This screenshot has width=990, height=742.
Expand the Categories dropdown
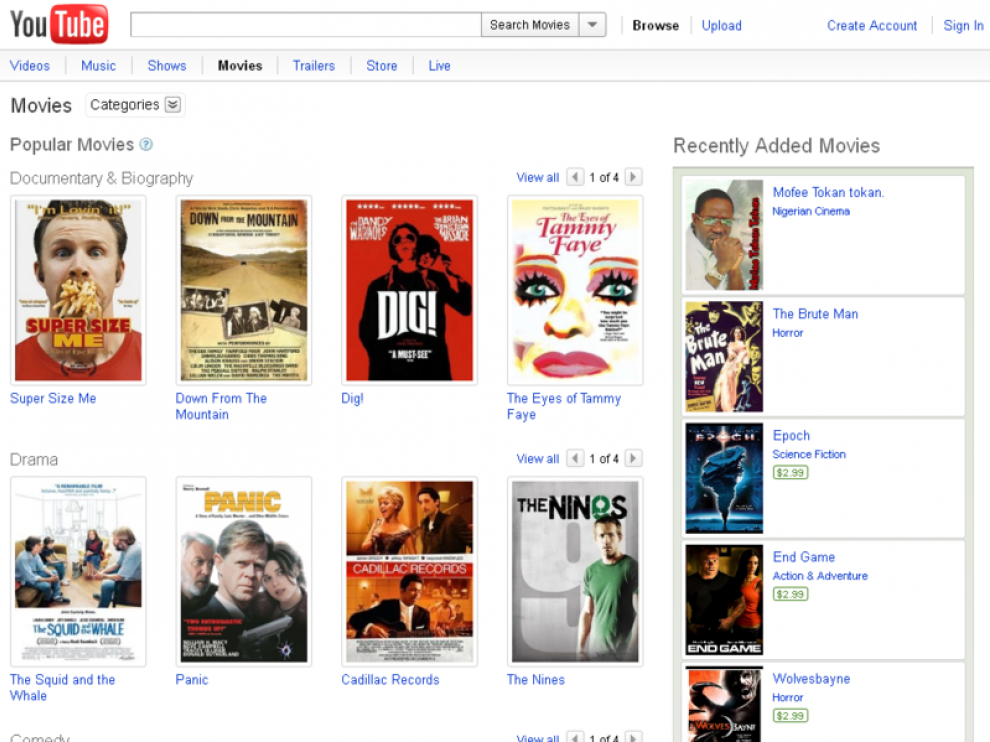tap(134, 105)
